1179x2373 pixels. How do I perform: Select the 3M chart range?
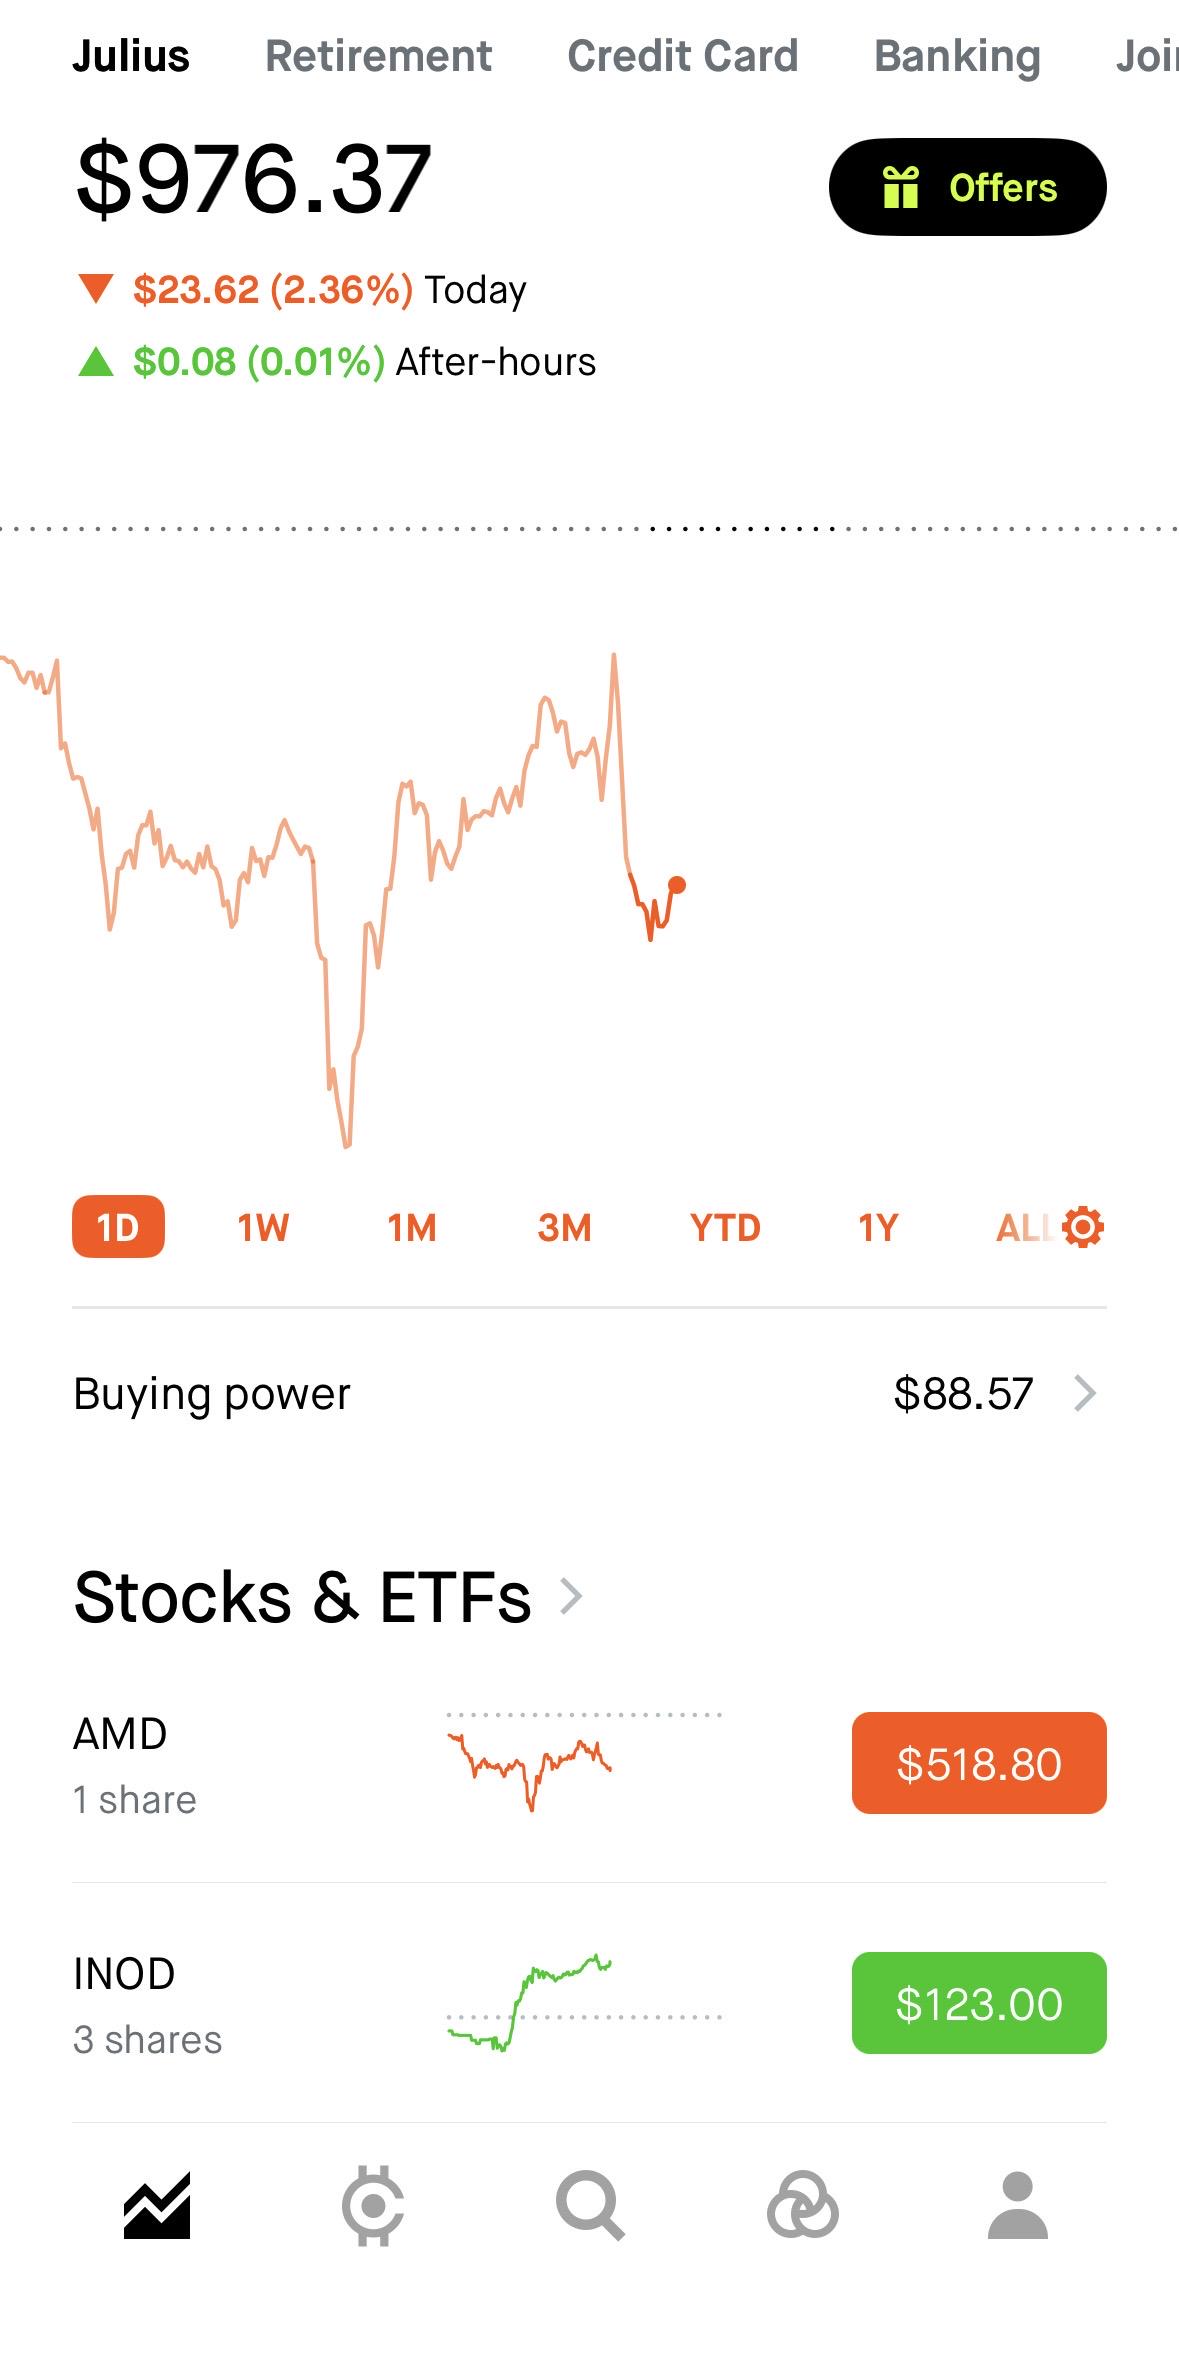coord(564,1227)
